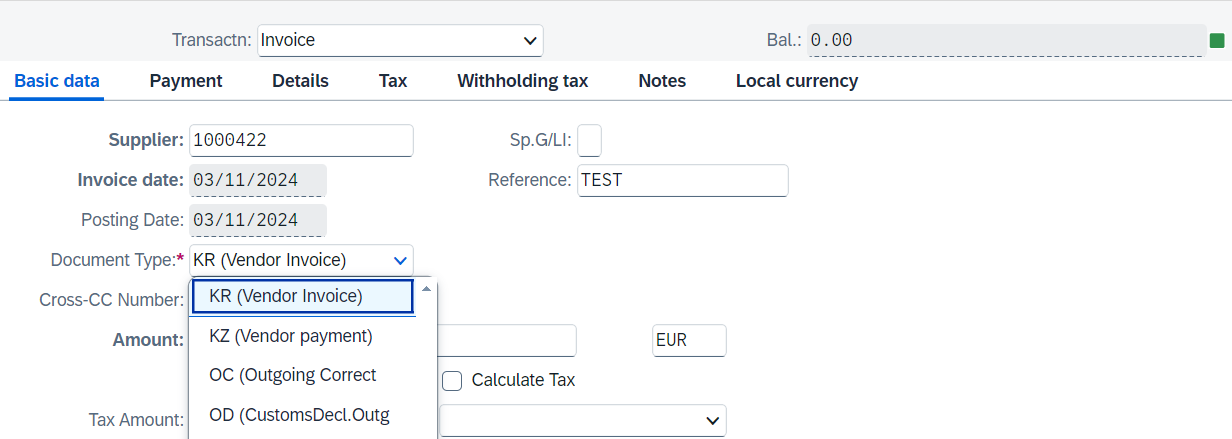Collapse the Document Type dropdown arrow
The width and height of the screenshot is (1232, 439).
[x=400, y=261]
